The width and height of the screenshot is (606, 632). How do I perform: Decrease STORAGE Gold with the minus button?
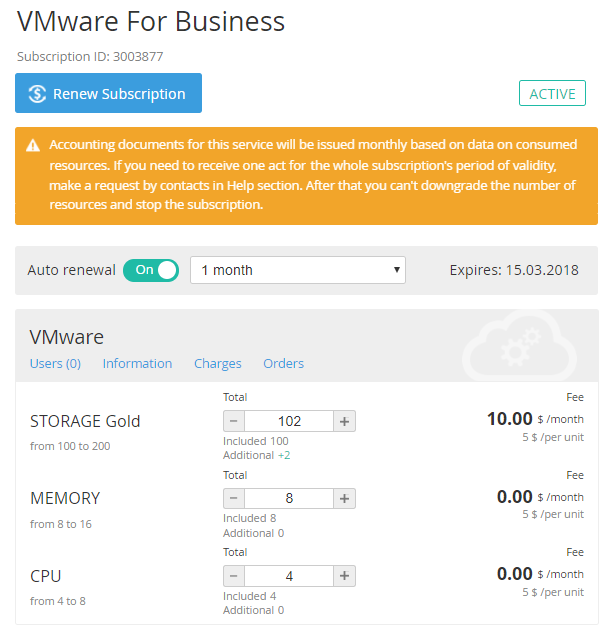(x=234, y=421)
